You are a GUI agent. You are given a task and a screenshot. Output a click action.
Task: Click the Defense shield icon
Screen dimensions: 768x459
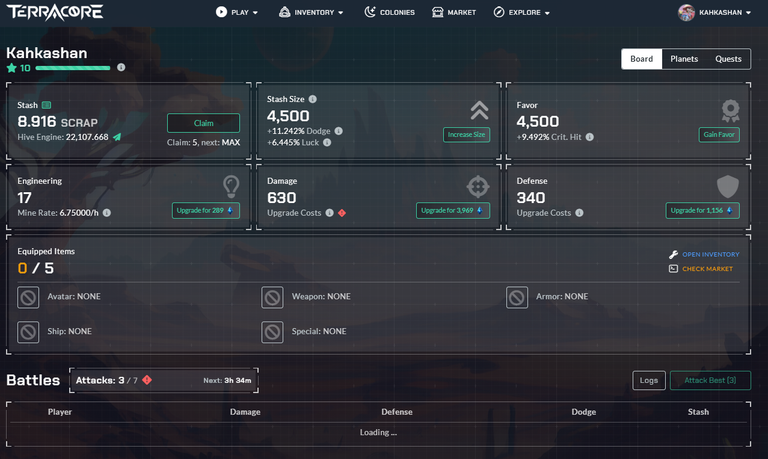click(x=728, y=187)
